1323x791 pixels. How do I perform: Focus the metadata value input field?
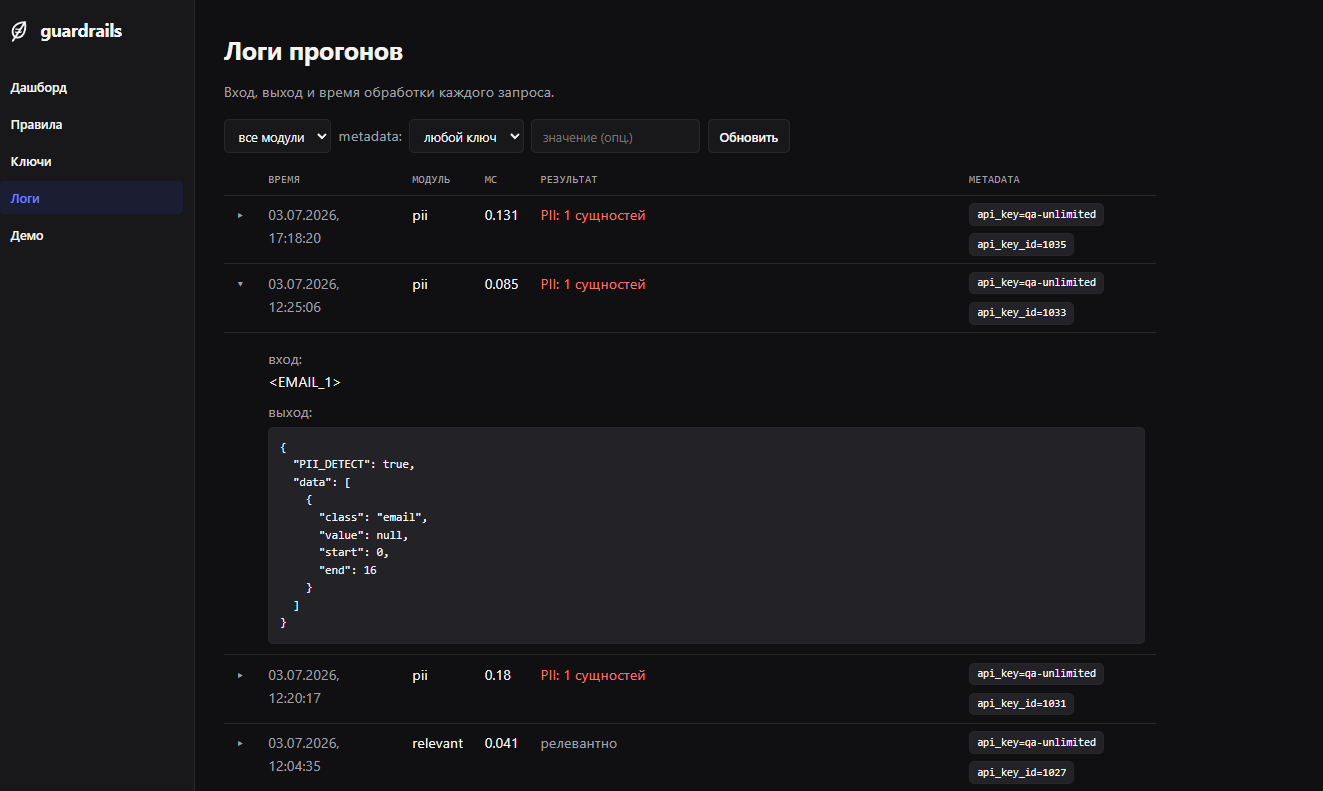[x=615, y=137]
